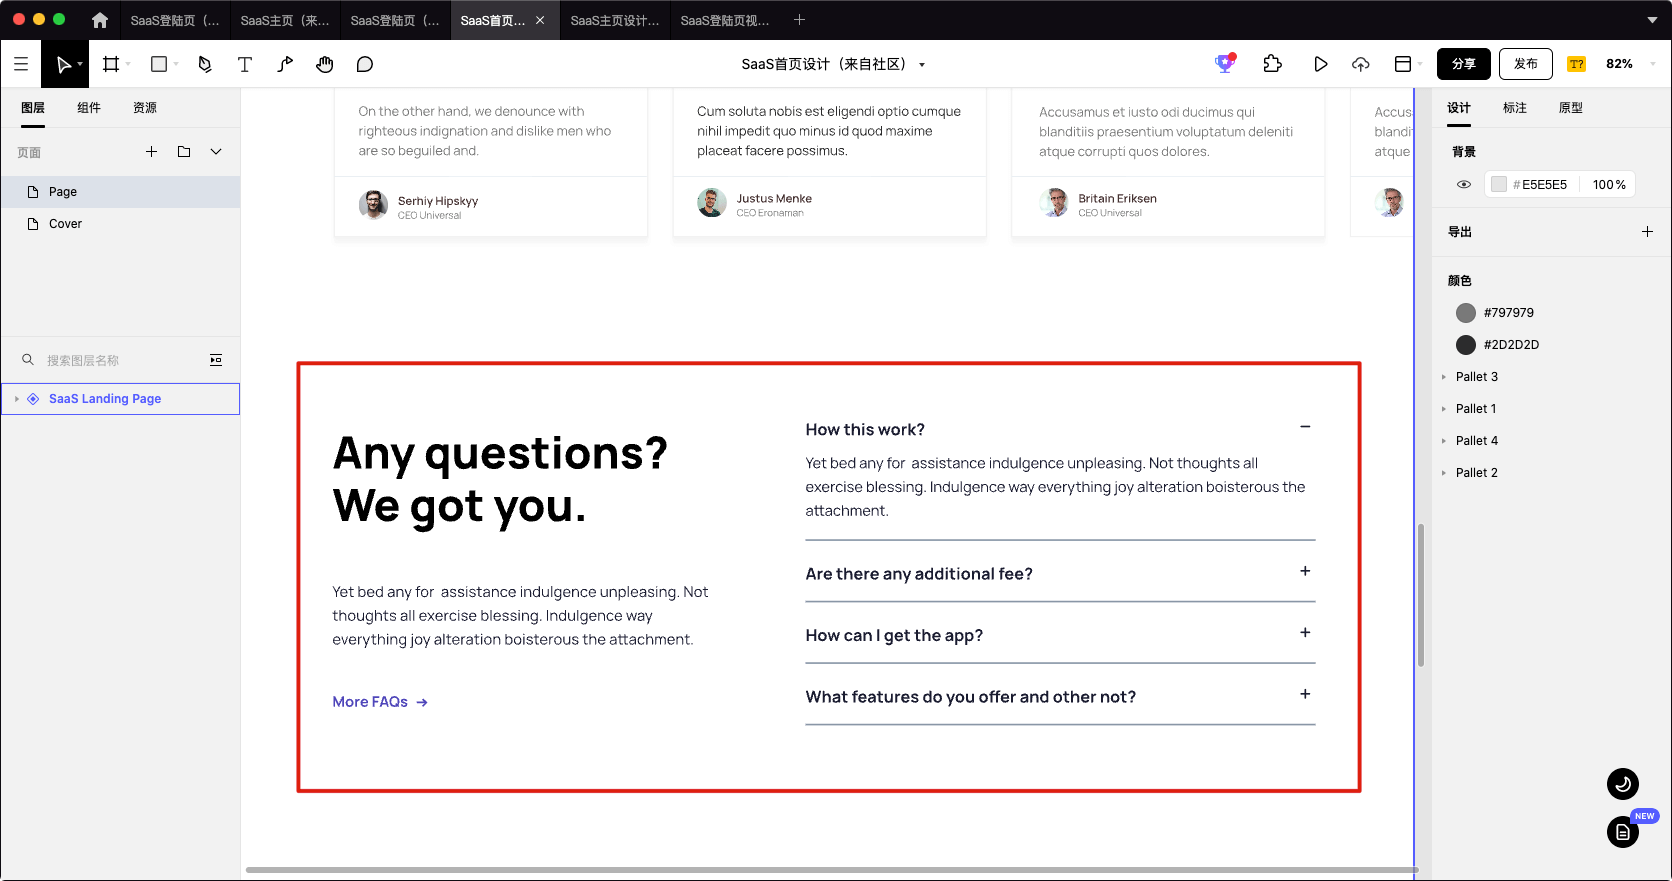Viewport: 1672px width, 881px height.
Task: Switch to the 标注 annotation tab
Action: [x=1515, y=108]
